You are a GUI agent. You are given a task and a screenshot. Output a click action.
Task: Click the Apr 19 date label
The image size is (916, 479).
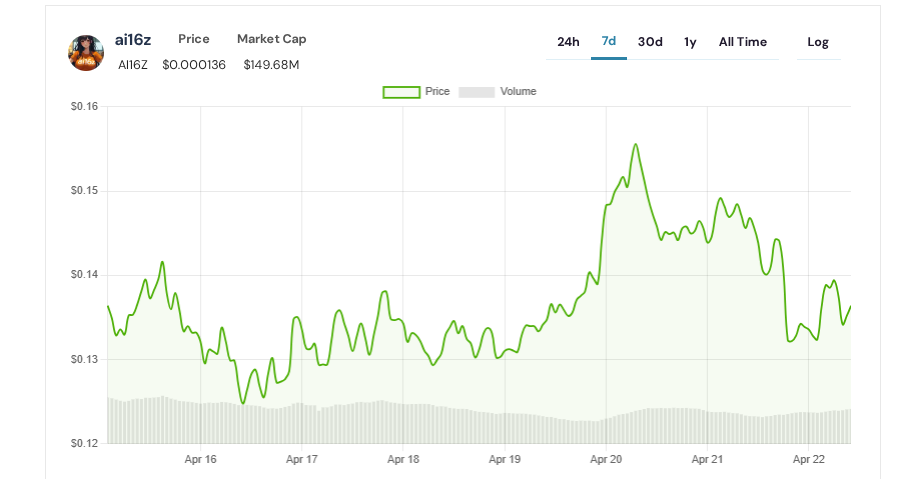505,459
